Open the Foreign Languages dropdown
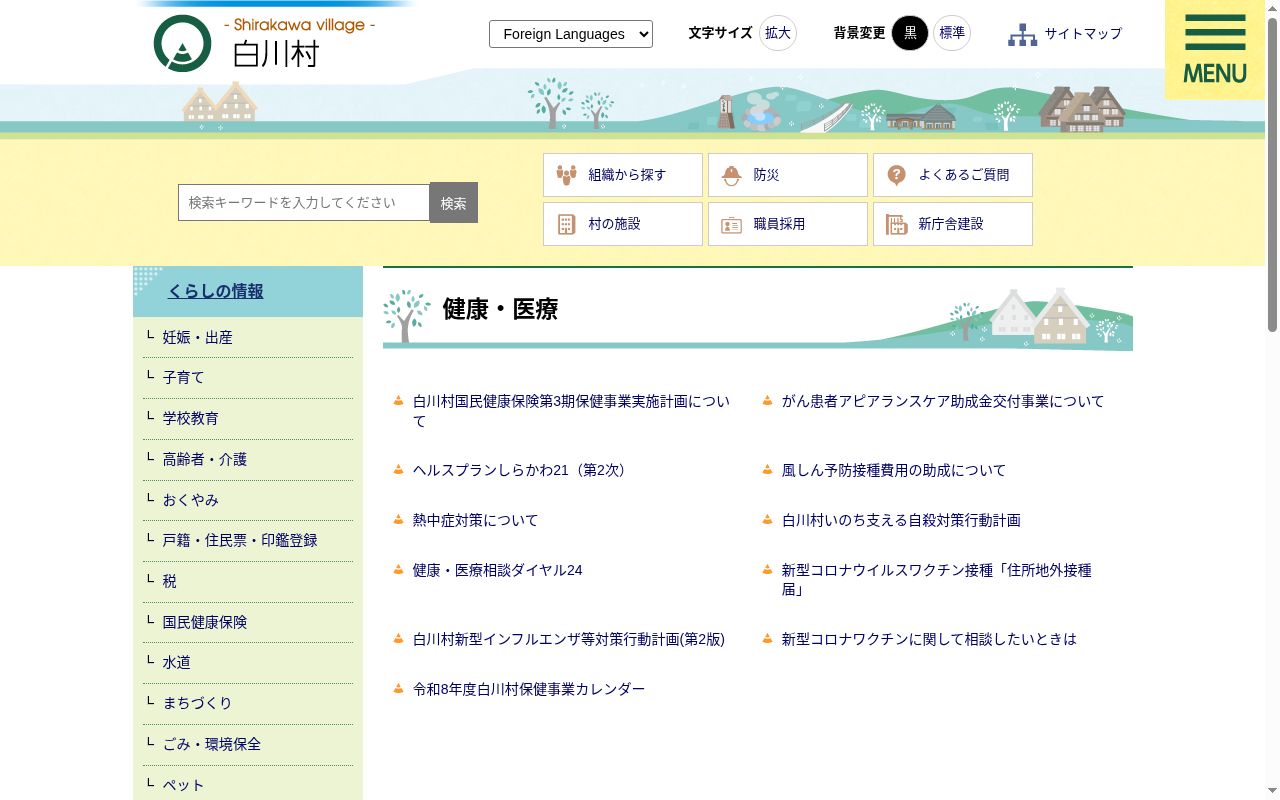The width and height of the screenshot is (1280, 800). [x=571, y=34]
